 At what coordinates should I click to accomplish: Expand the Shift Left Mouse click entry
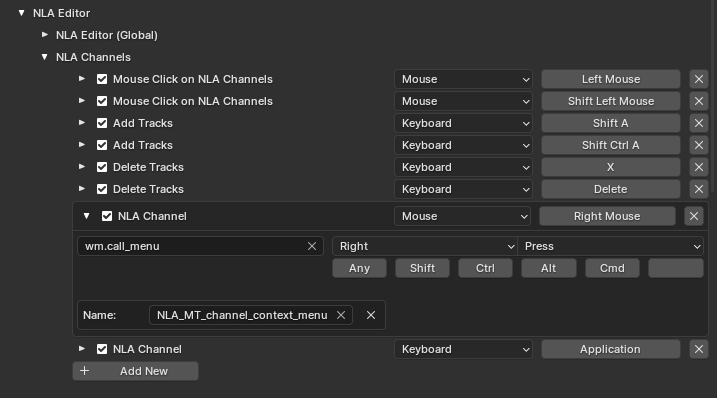82,101
